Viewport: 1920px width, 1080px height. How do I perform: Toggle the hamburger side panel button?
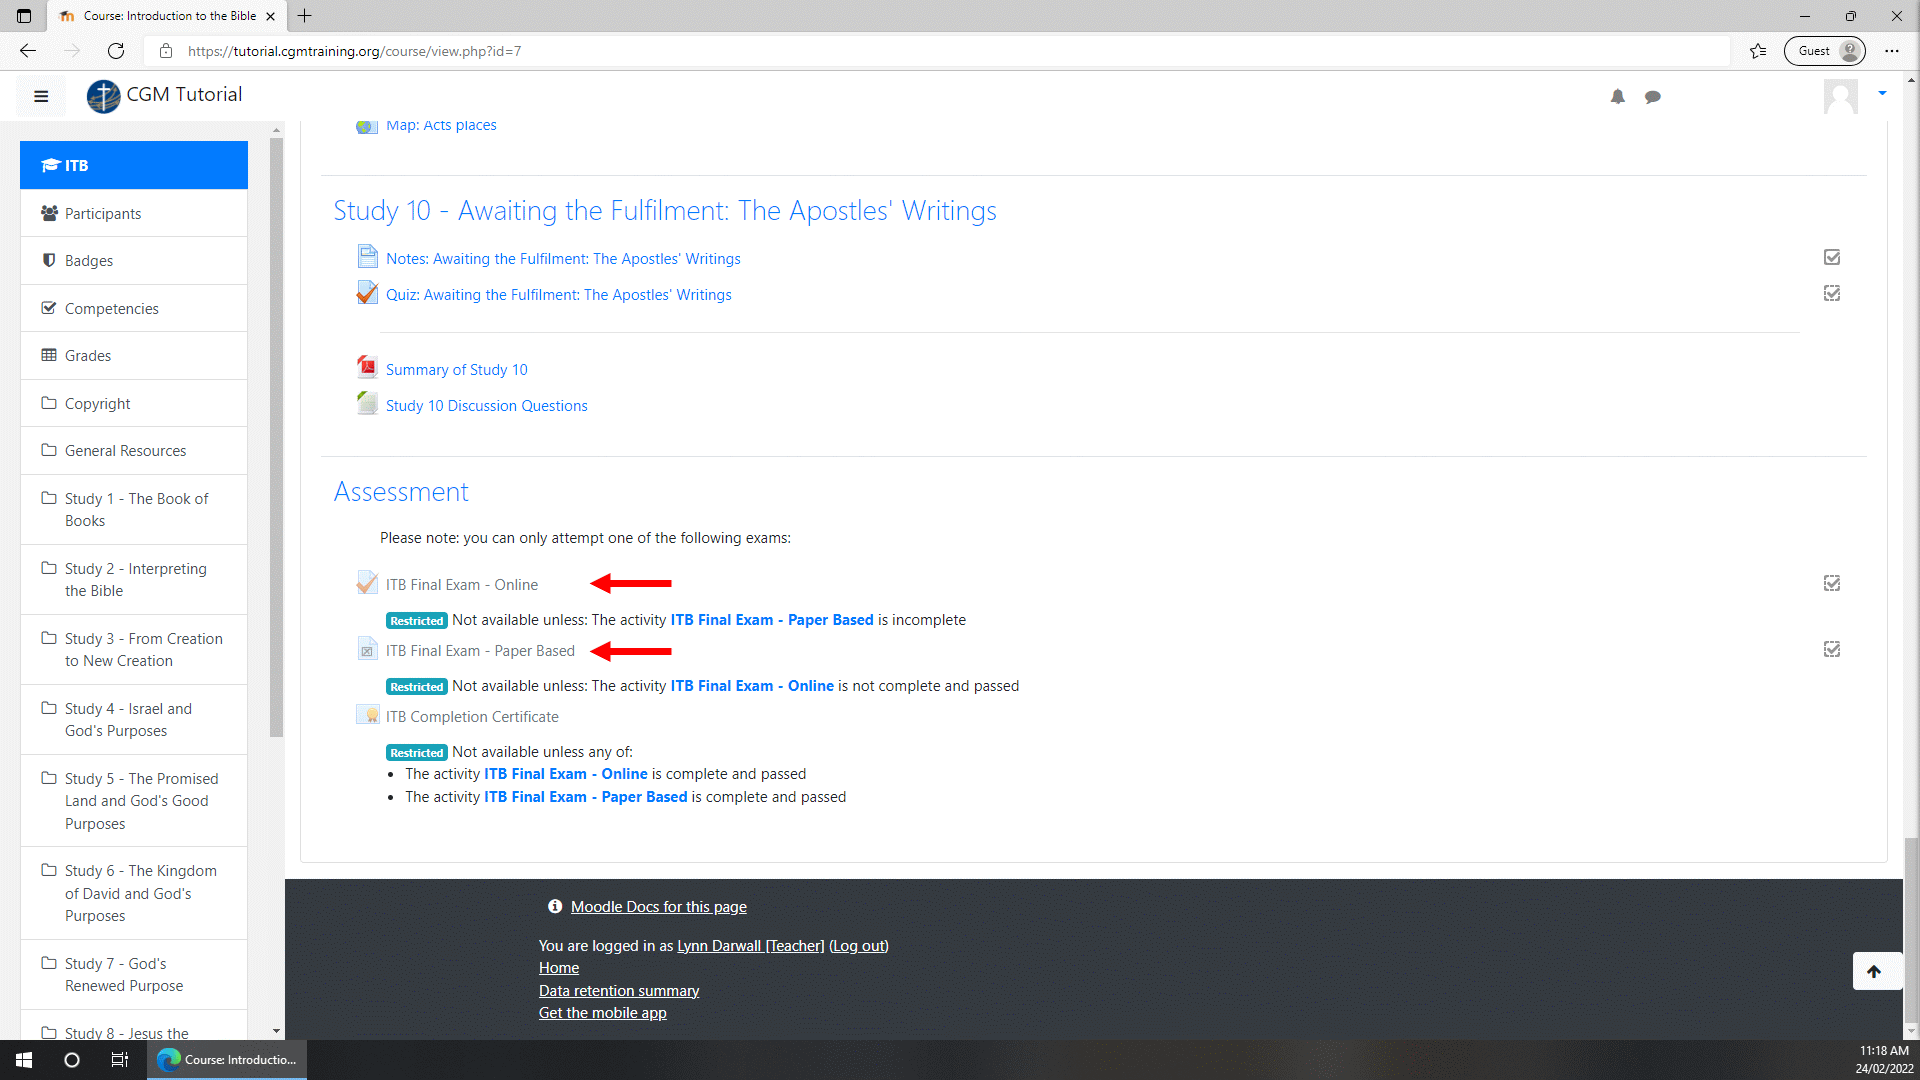pyautogui.click(x=41, y=96)
